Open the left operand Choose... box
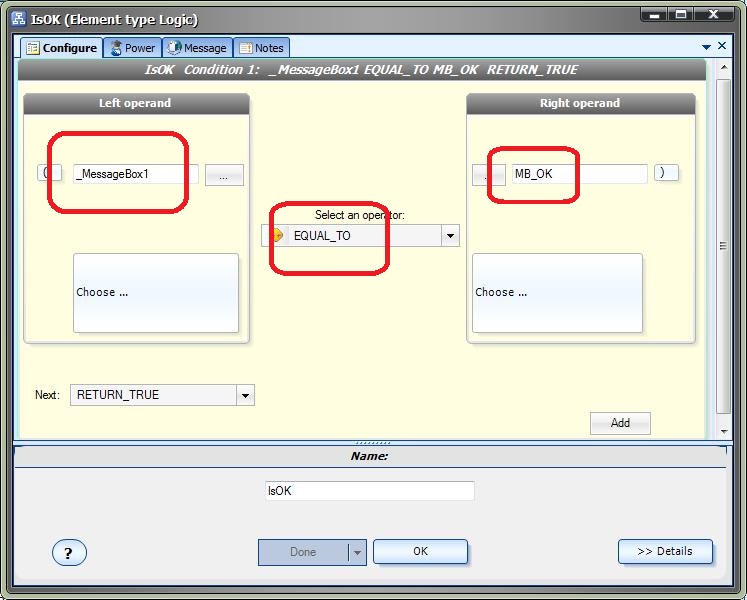Screen dimensions: 747x600 pos(156,293)
